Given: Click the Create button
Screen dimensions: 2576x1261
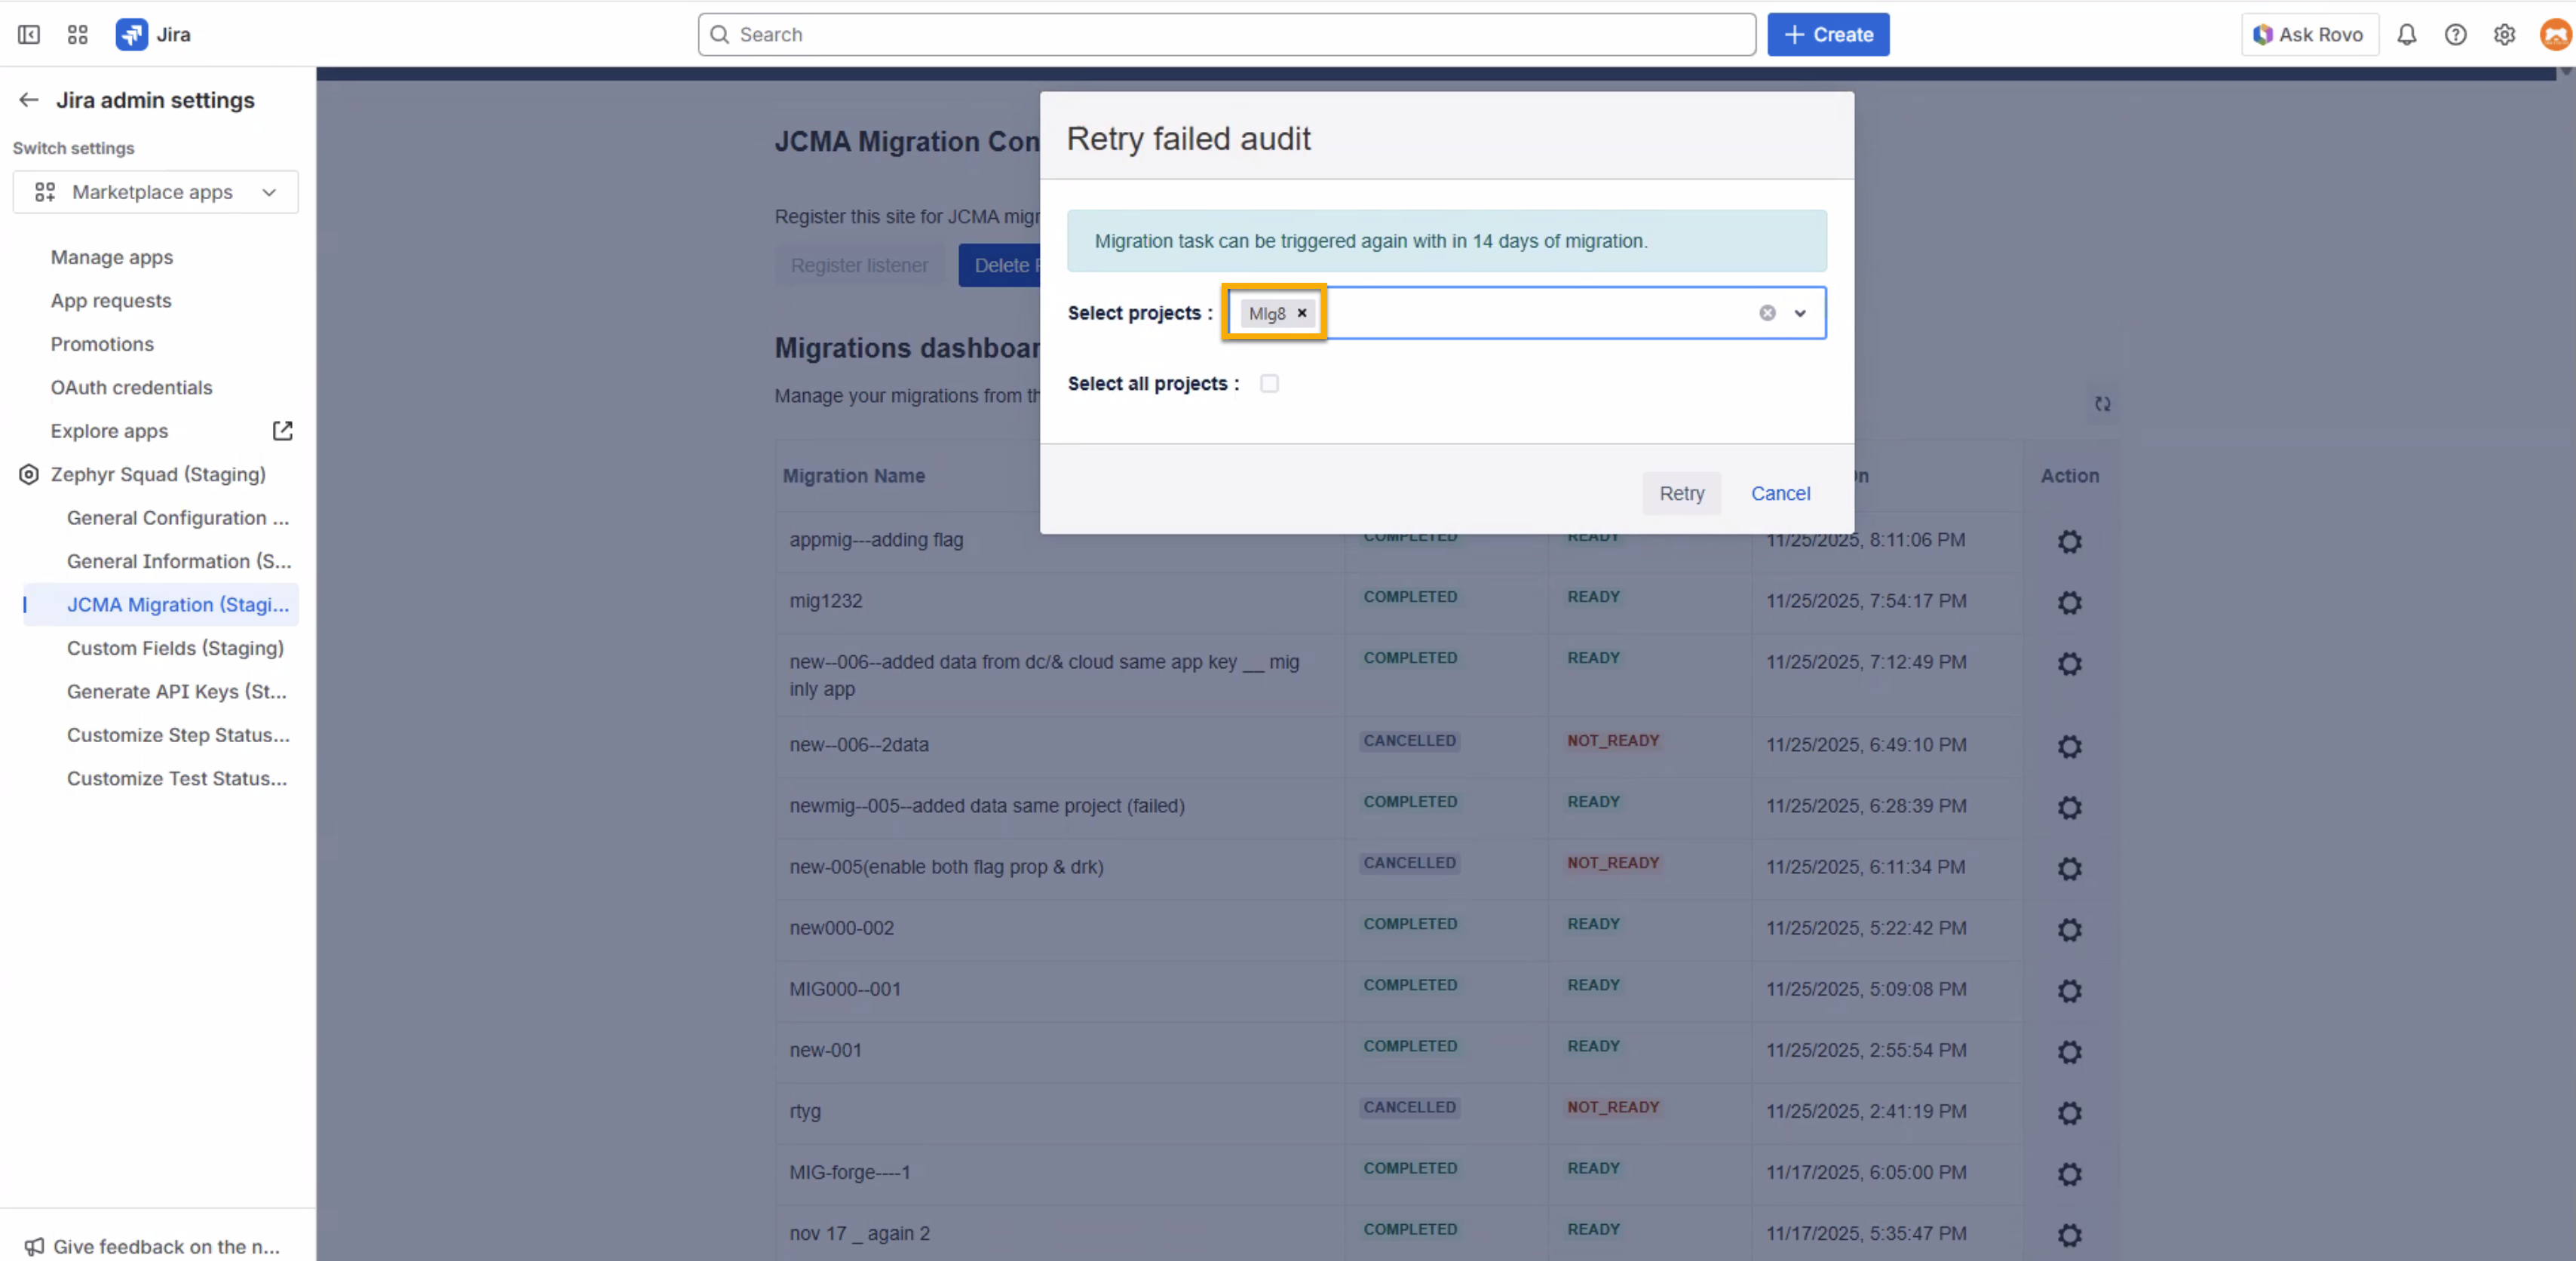Looking at the screenshot, I should 1827,35.
